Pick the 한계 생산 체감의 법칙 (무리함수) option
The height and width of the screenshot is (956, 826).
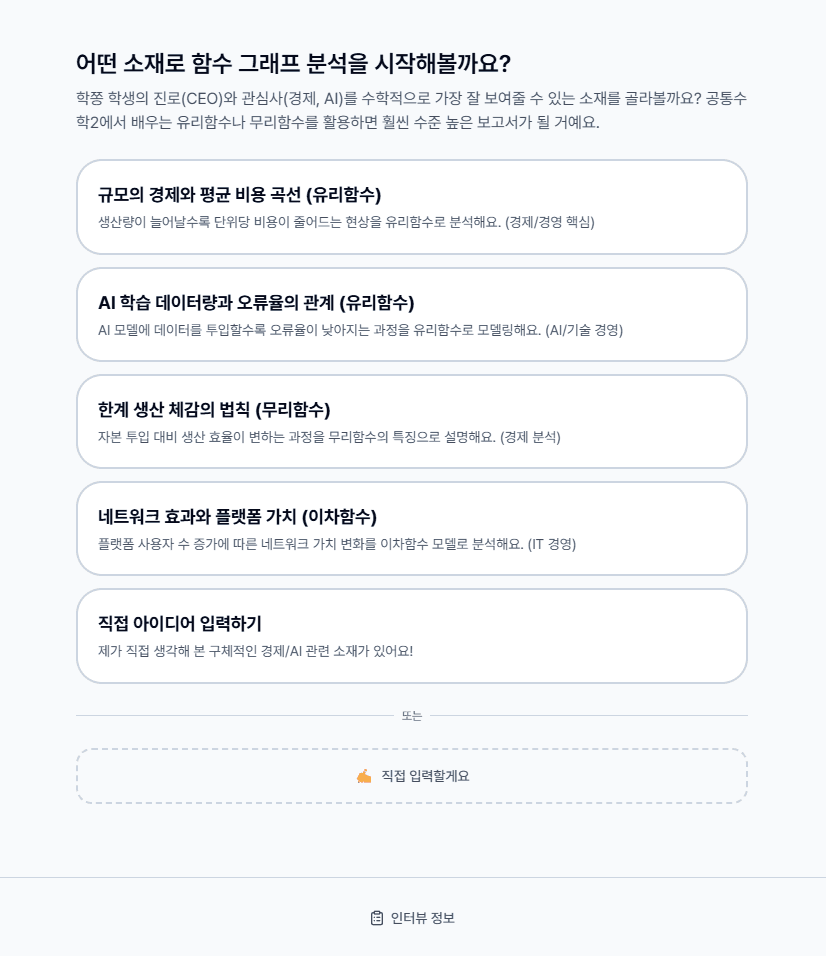(x=411, y=422)
